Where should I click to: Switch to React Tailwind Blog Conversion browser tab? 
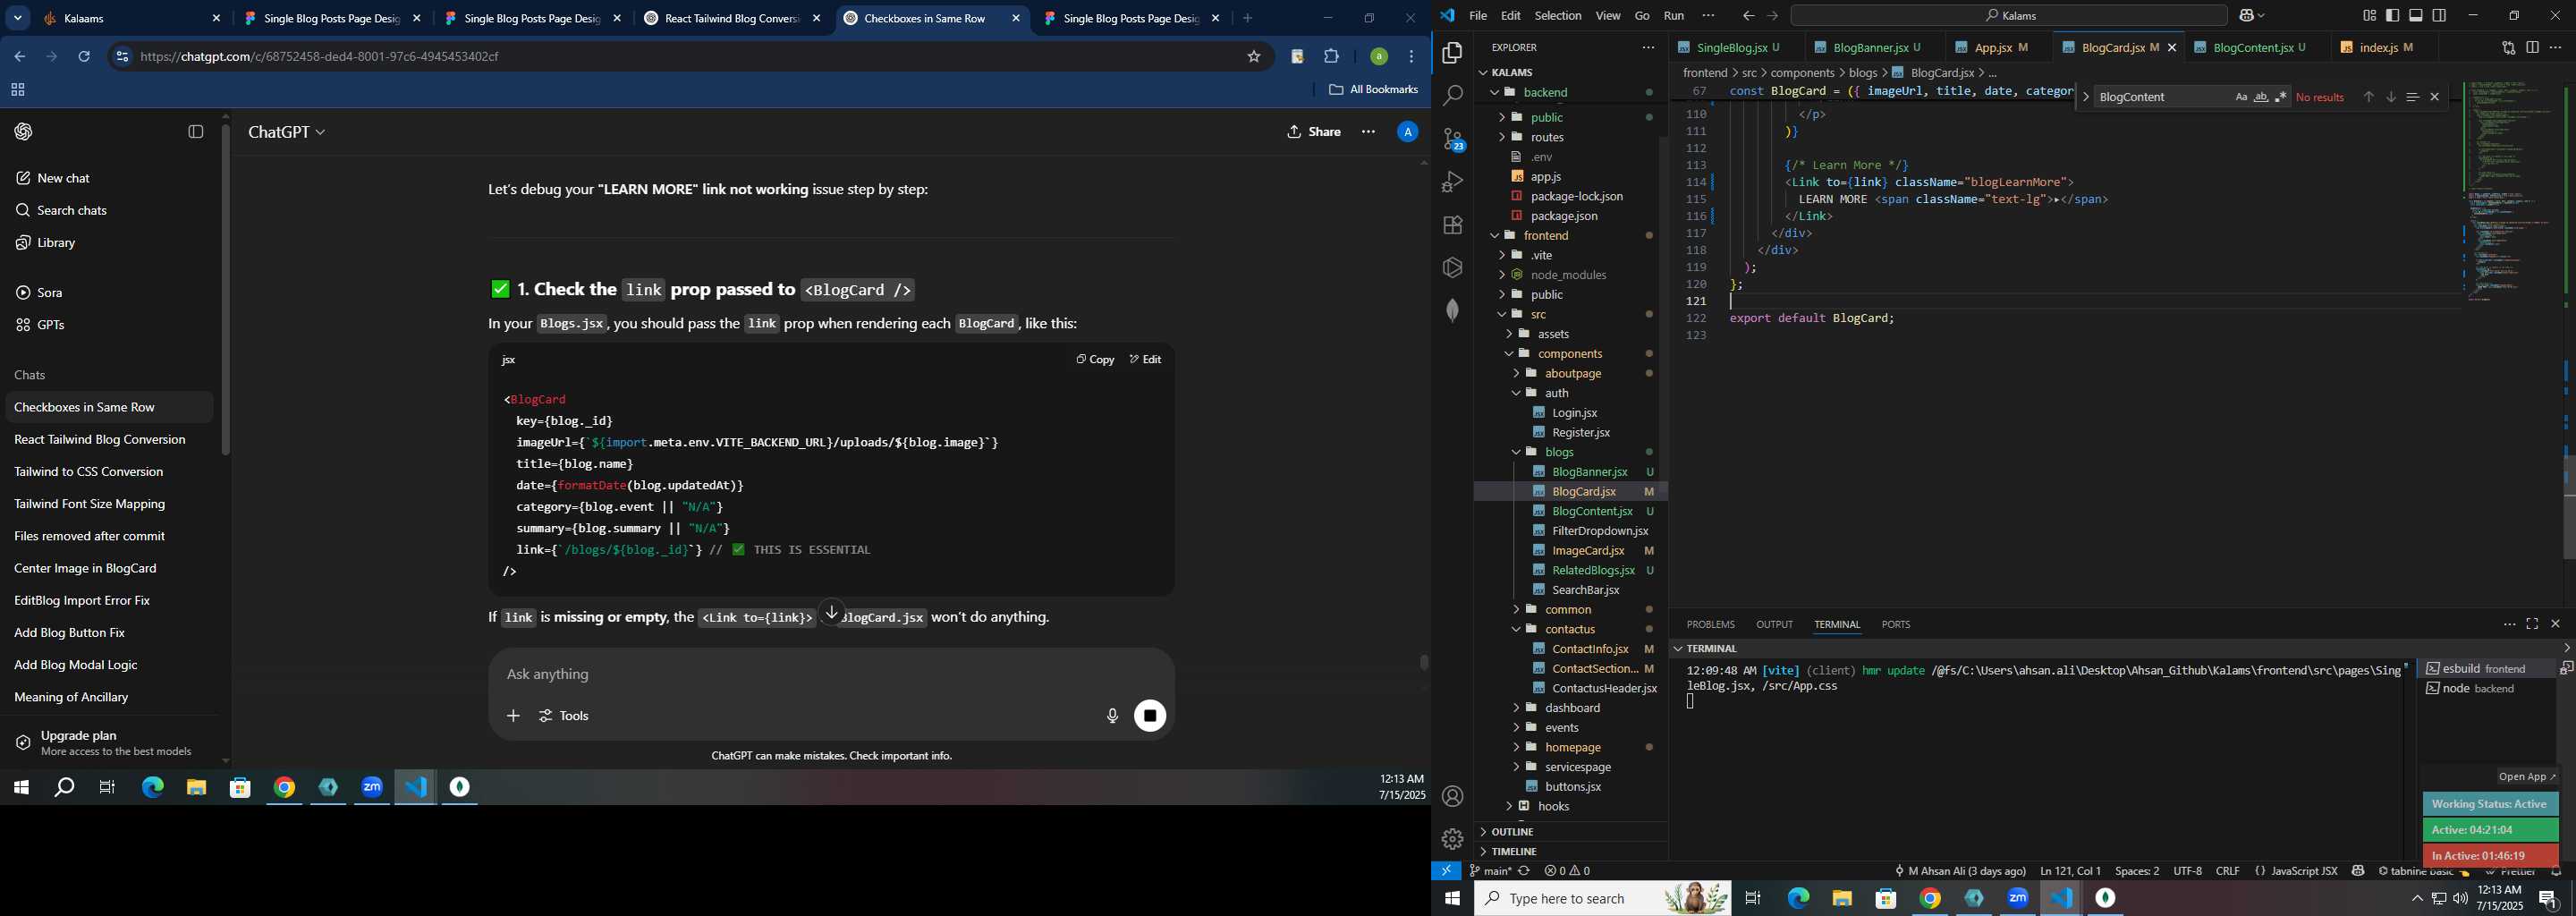point(732,19)
